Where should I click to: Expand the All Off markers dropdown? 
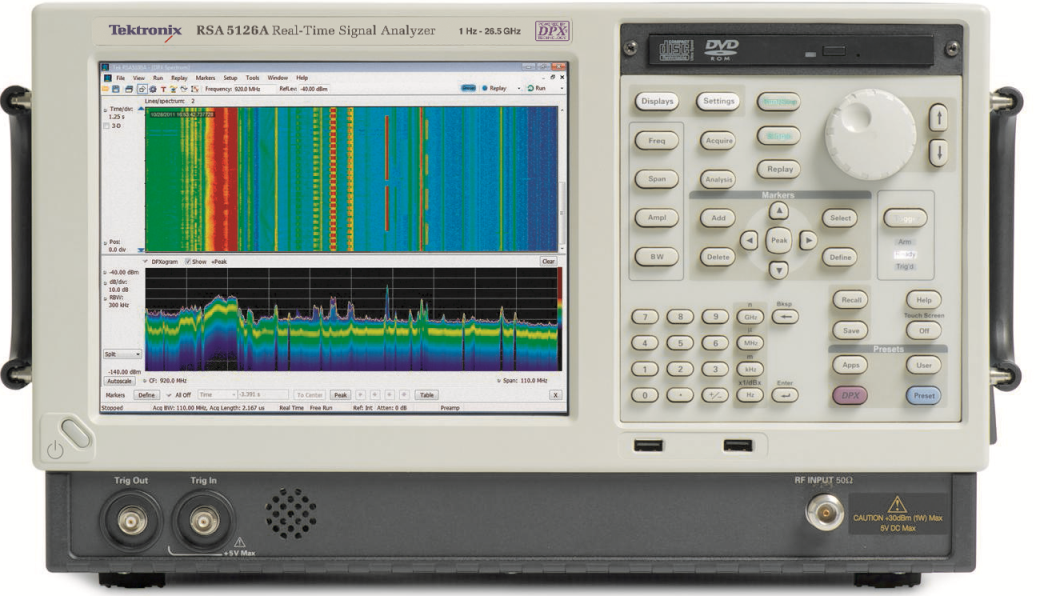(x=168, y=395)
